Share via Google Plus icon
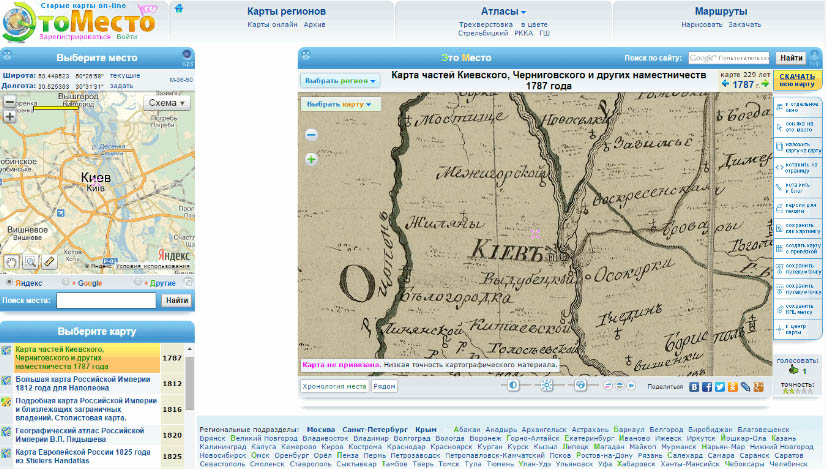Image resolution: width=826 pixels, height=469 pixels. point(759,387)
